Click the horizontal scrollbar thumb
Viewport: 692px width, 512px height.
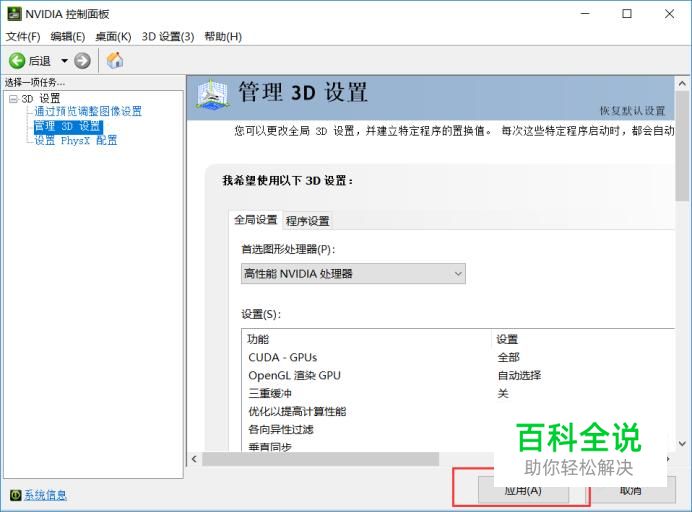coord(320,459)
